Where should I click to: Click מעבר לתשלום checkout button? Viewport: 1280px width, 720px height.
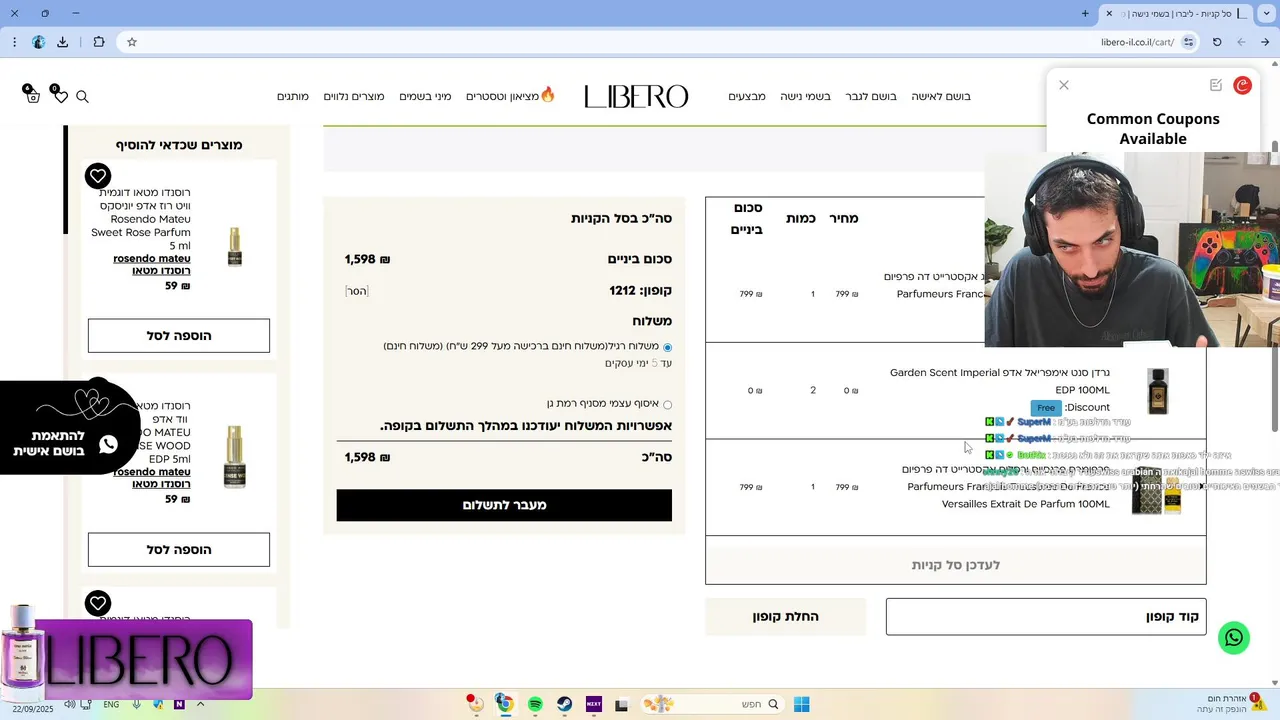[x=504, y=505]
